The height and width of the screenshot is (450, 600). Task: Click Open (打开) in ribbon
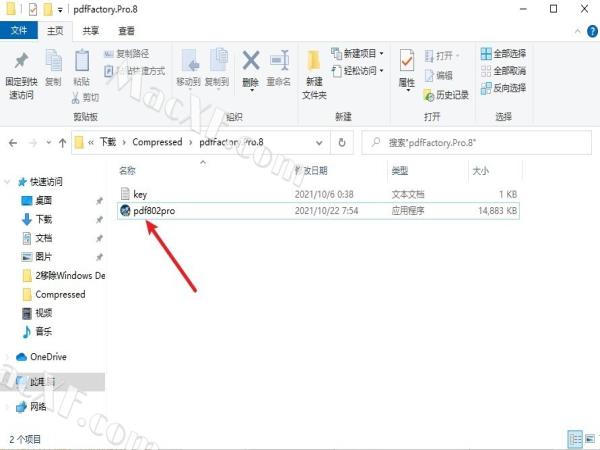[442, 56]
